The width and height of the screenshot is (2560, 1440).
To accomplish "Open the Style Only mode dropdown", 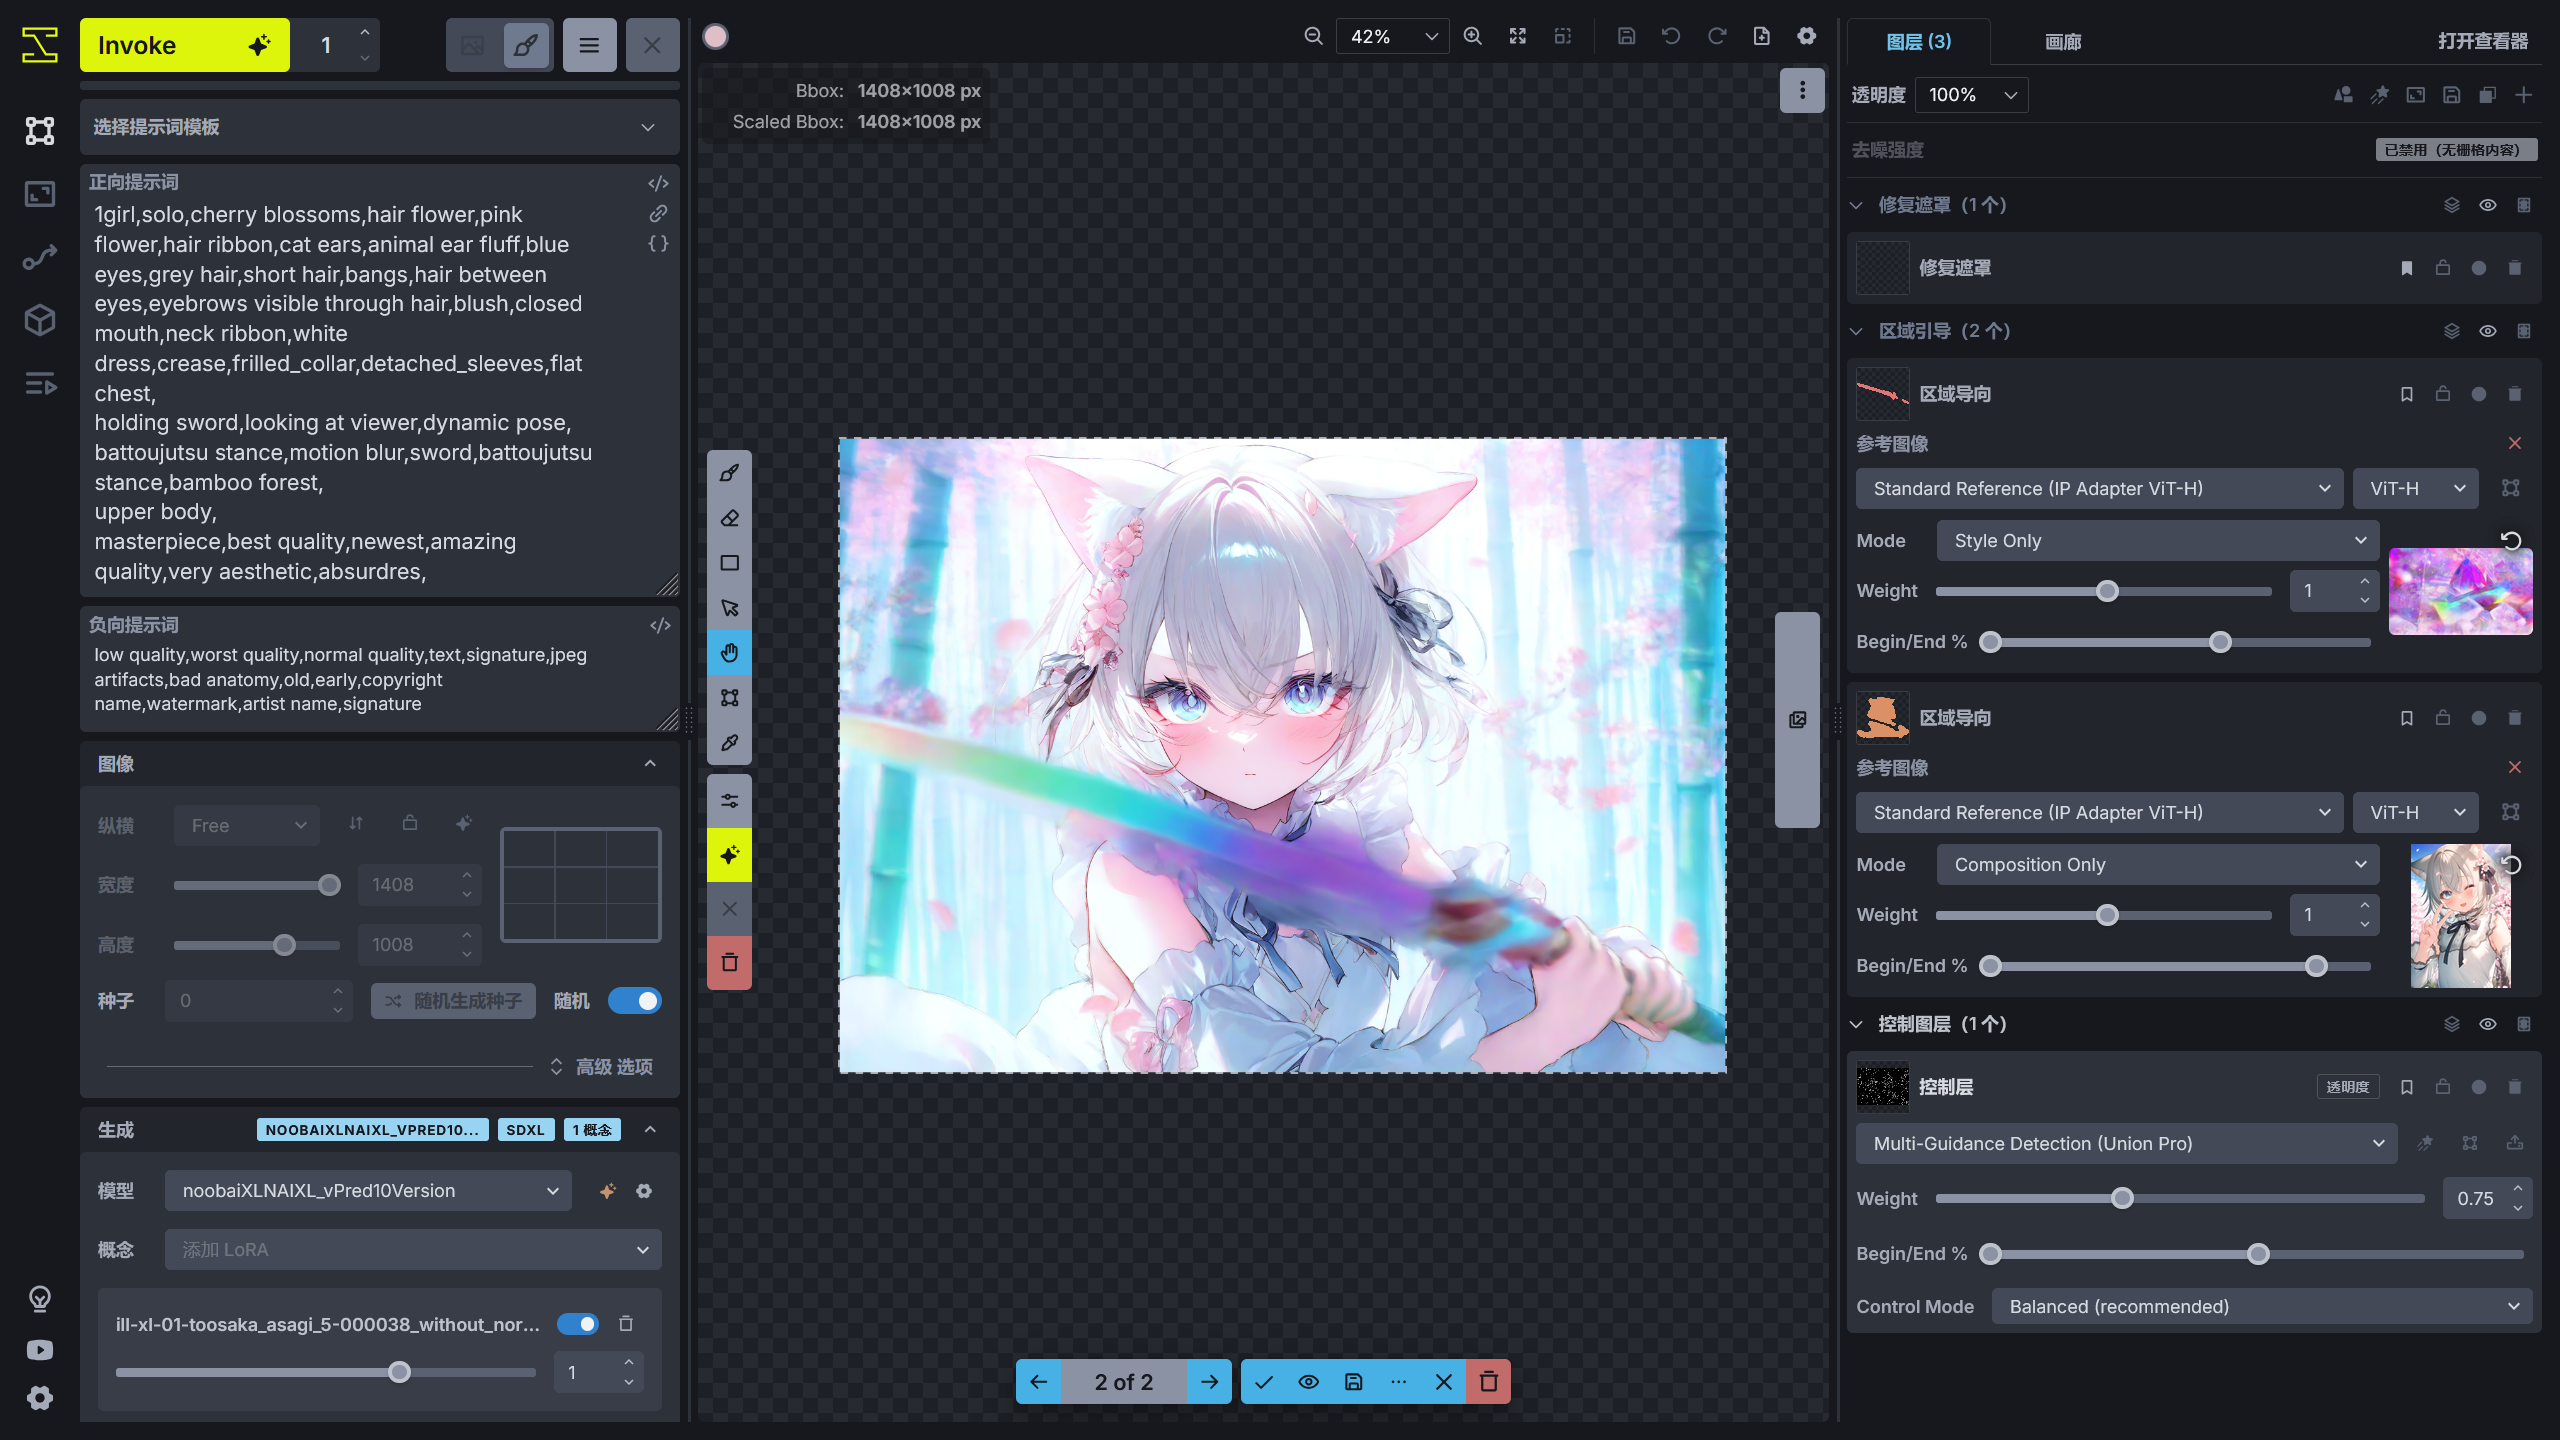I will tap(2156, 540).
